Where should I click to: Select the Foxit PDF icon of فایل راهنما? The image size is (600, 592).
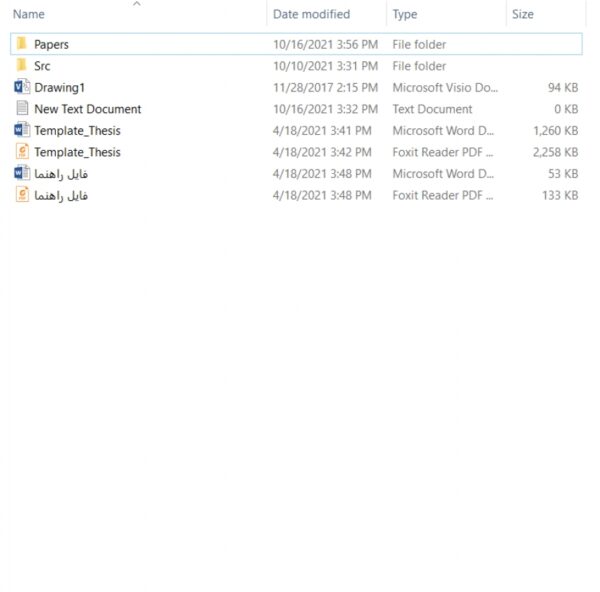[22, 195]
